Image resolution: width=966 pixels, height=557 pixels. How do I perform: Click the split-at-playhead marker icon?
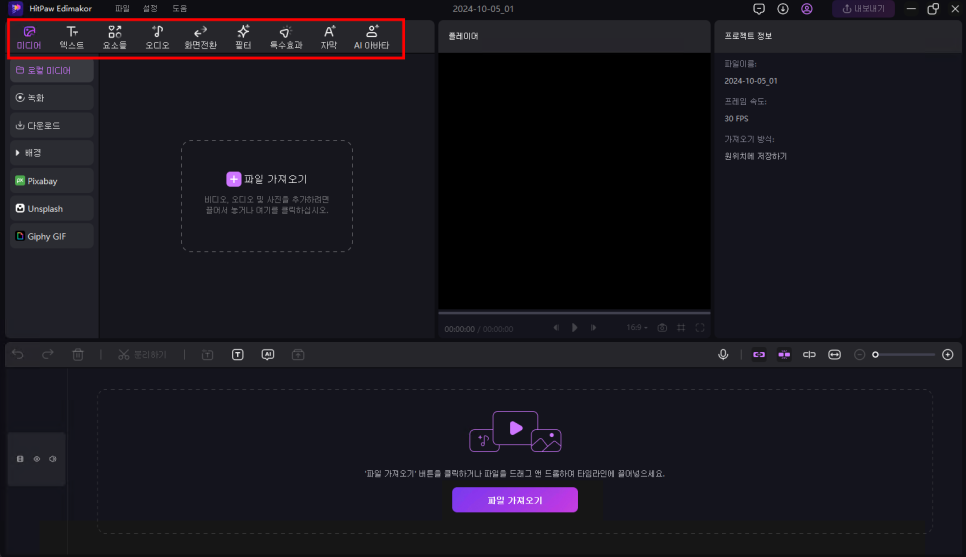(810, 355)
